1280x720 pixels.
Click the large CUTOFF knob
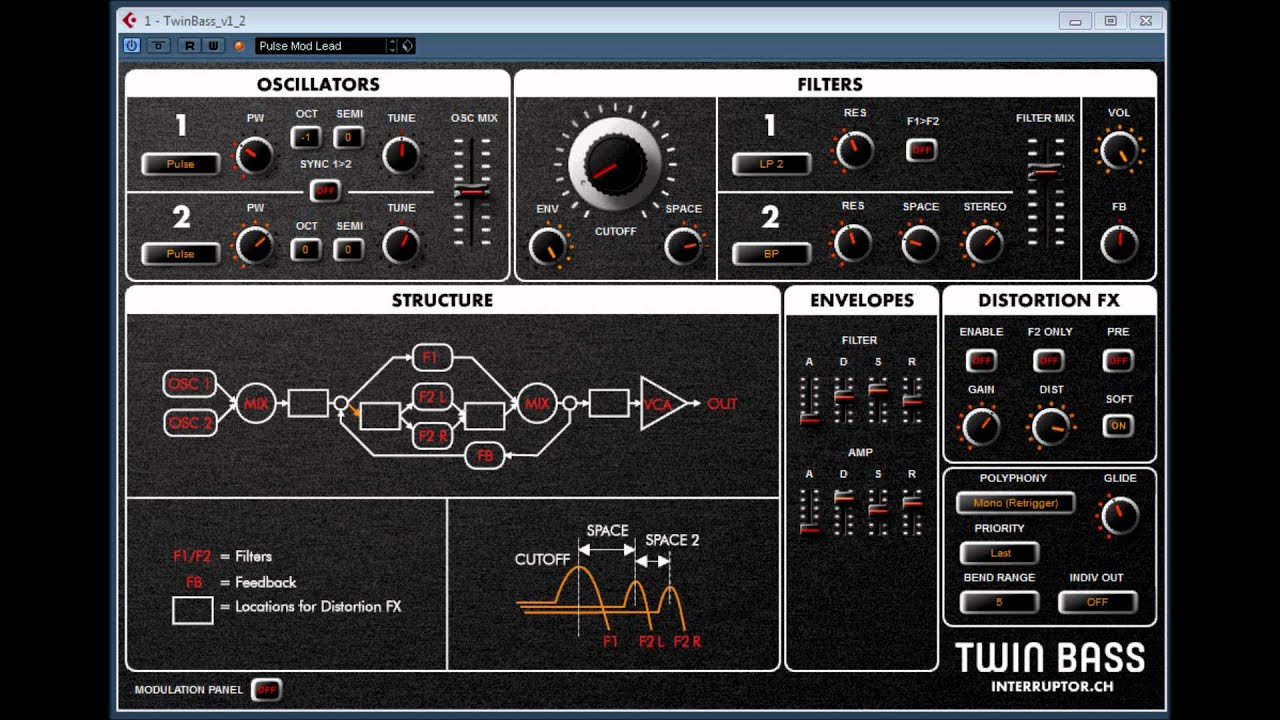pos(615,164)
